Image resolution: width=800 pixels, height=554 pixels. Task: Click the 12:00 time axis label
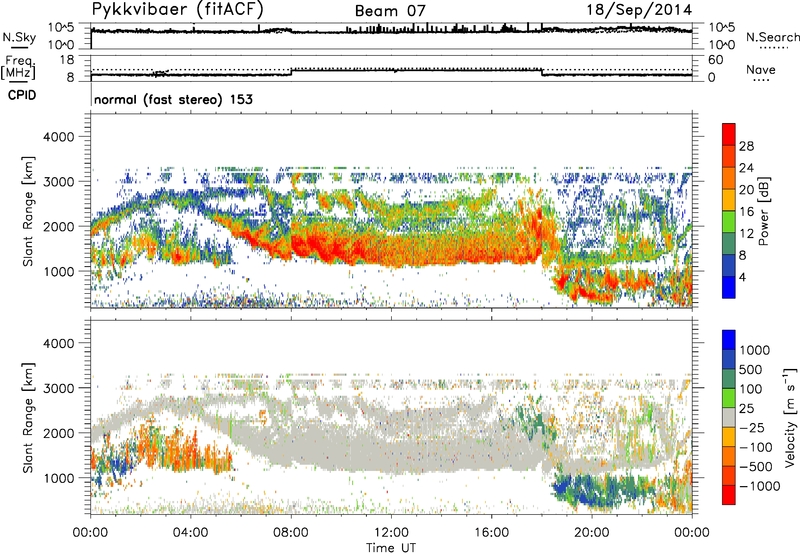pyautogui.click(x=391, y=533)
